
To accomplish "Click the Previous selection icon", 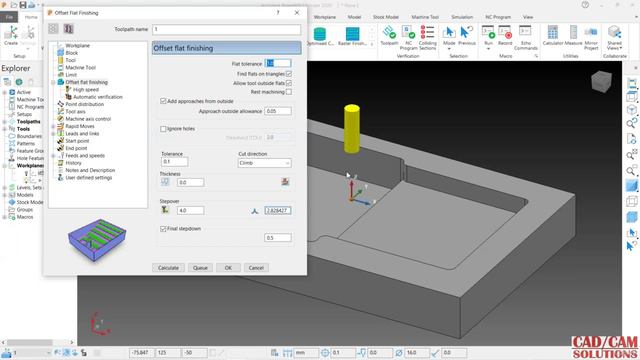I will pyautogui.click(x=467, y=33).
